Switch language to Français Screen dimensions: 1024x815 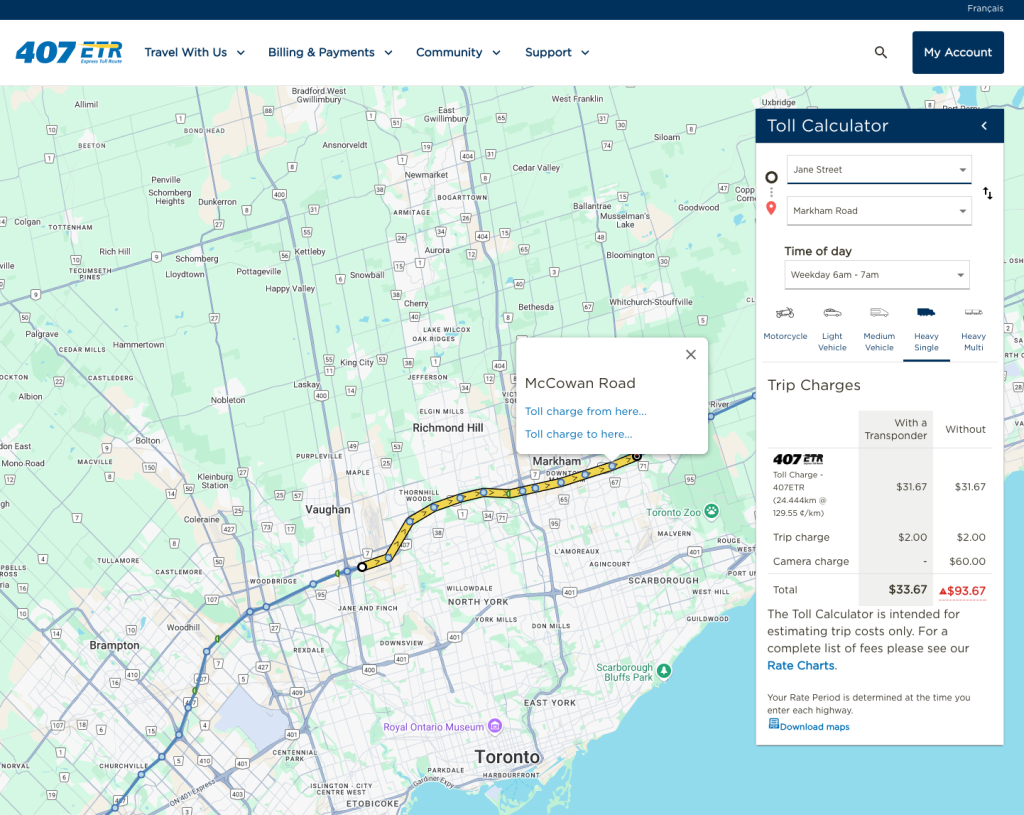click(x=985, y=8)
